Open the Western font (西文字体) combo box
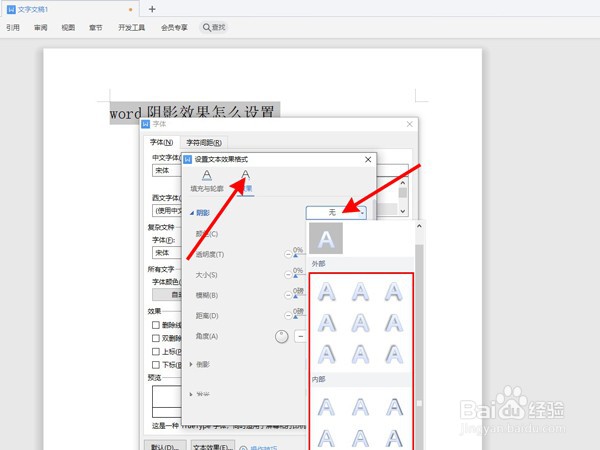Image resolution: width=600 pixels, height=450 pixels. point(167,210)
